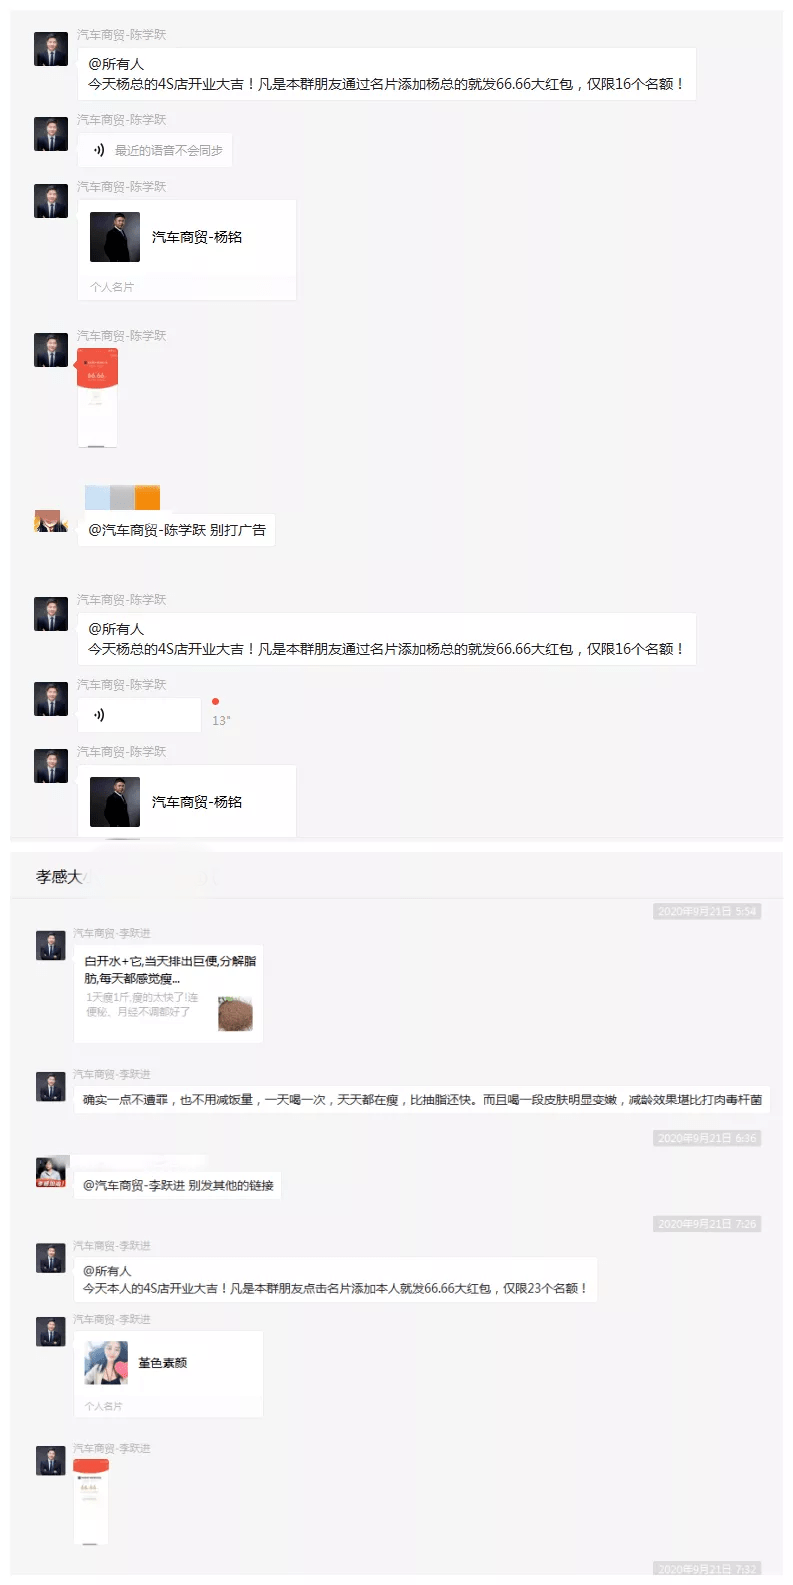Open the 白开水+它 weight-loss link card
793x1585 pixels.
[168, 994]
